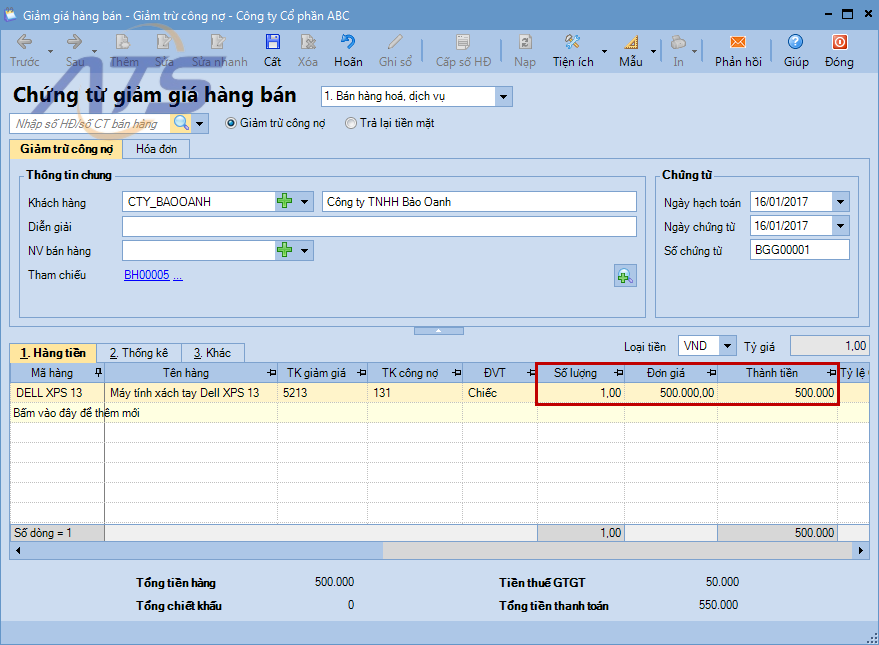Click the Cất save icon
Viewport: 879px width, 645px height.
point(272,43)
